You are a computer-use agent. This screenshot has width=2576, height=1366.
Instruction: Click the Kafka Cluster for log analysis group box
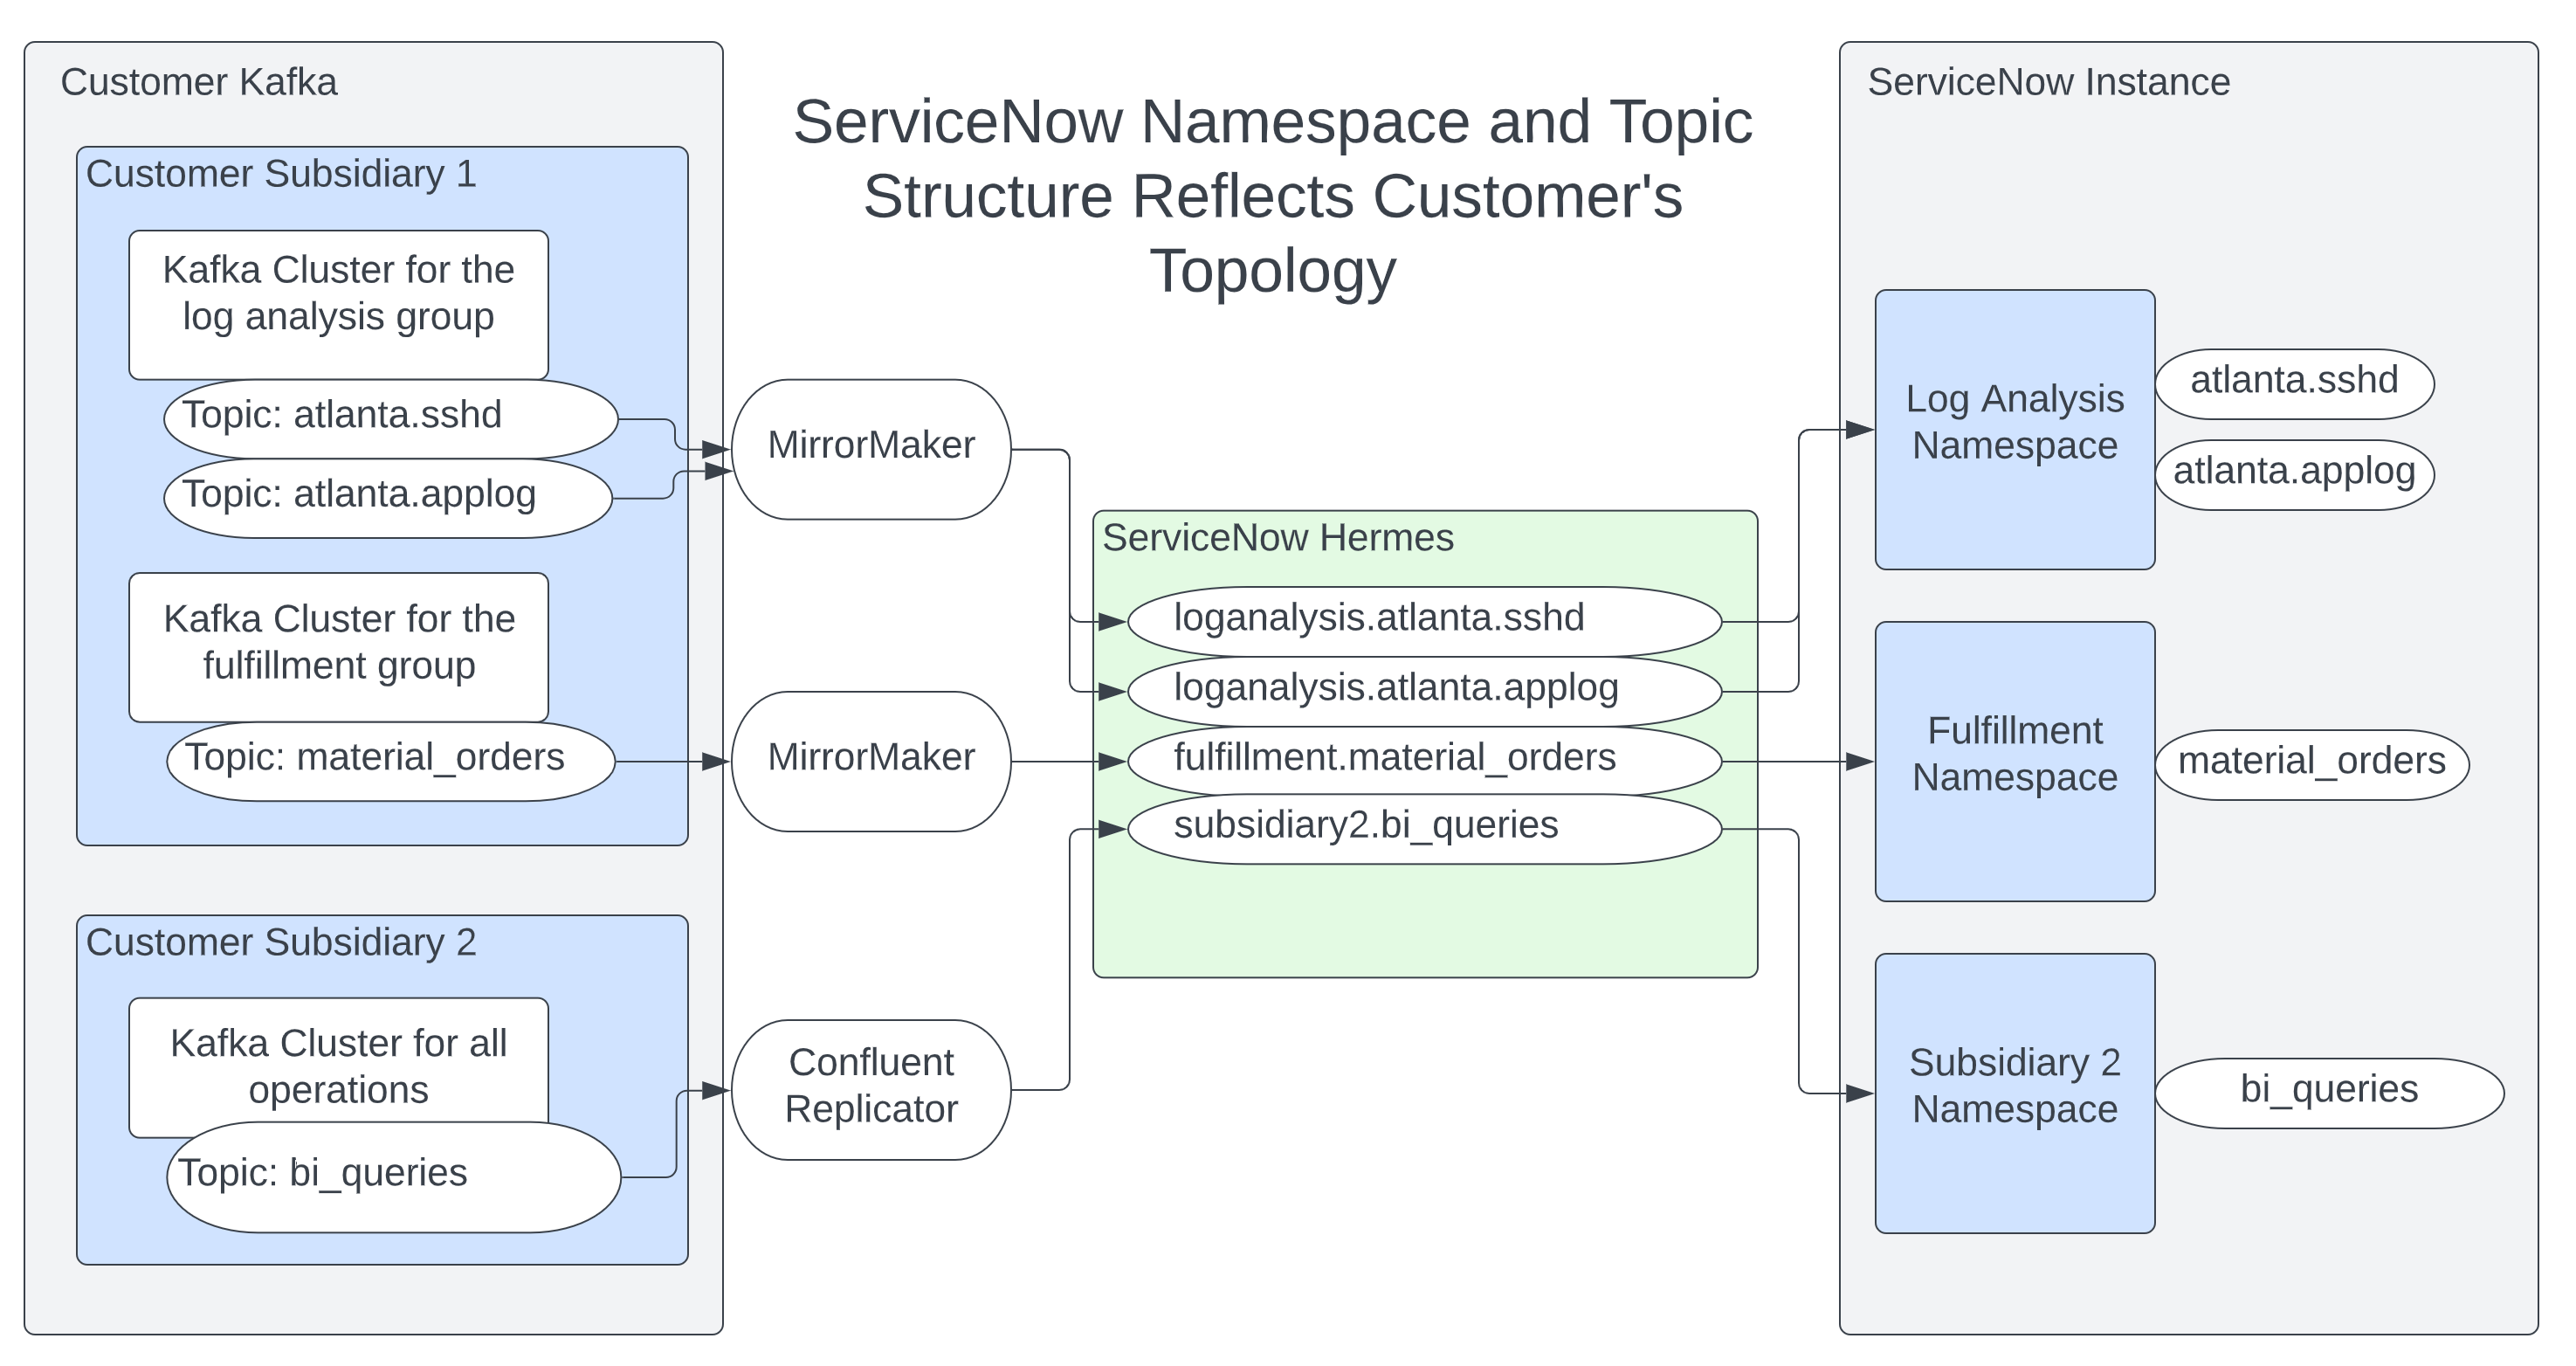coord(339,305)
